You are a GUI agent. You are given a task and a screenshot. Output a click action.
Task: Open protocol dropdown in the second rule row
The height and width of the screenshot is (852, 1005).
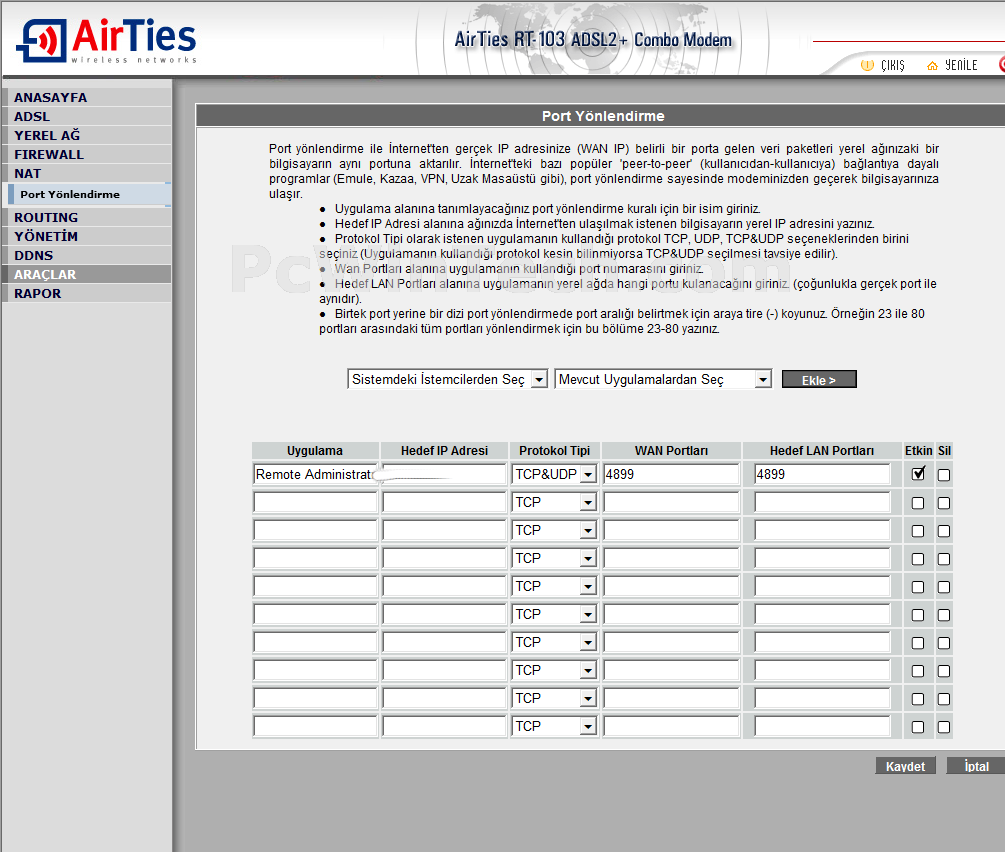[554, 503]
